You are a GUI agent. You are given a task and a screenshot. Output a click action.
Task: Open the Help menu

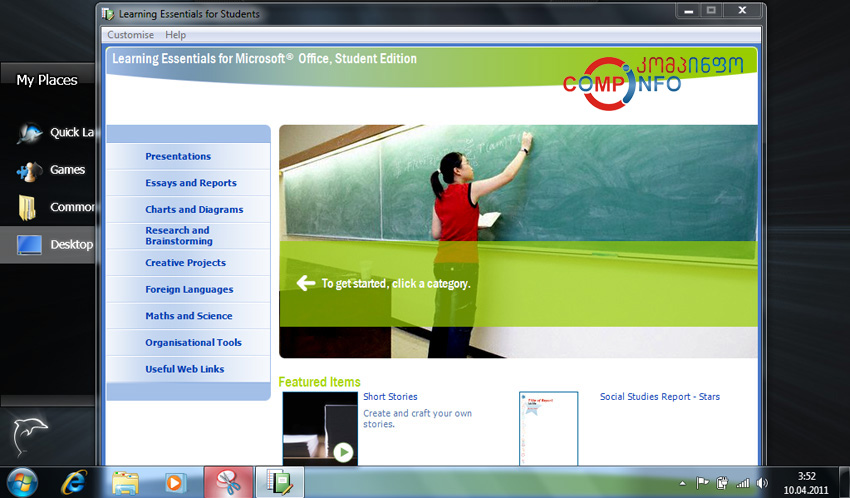176,35
